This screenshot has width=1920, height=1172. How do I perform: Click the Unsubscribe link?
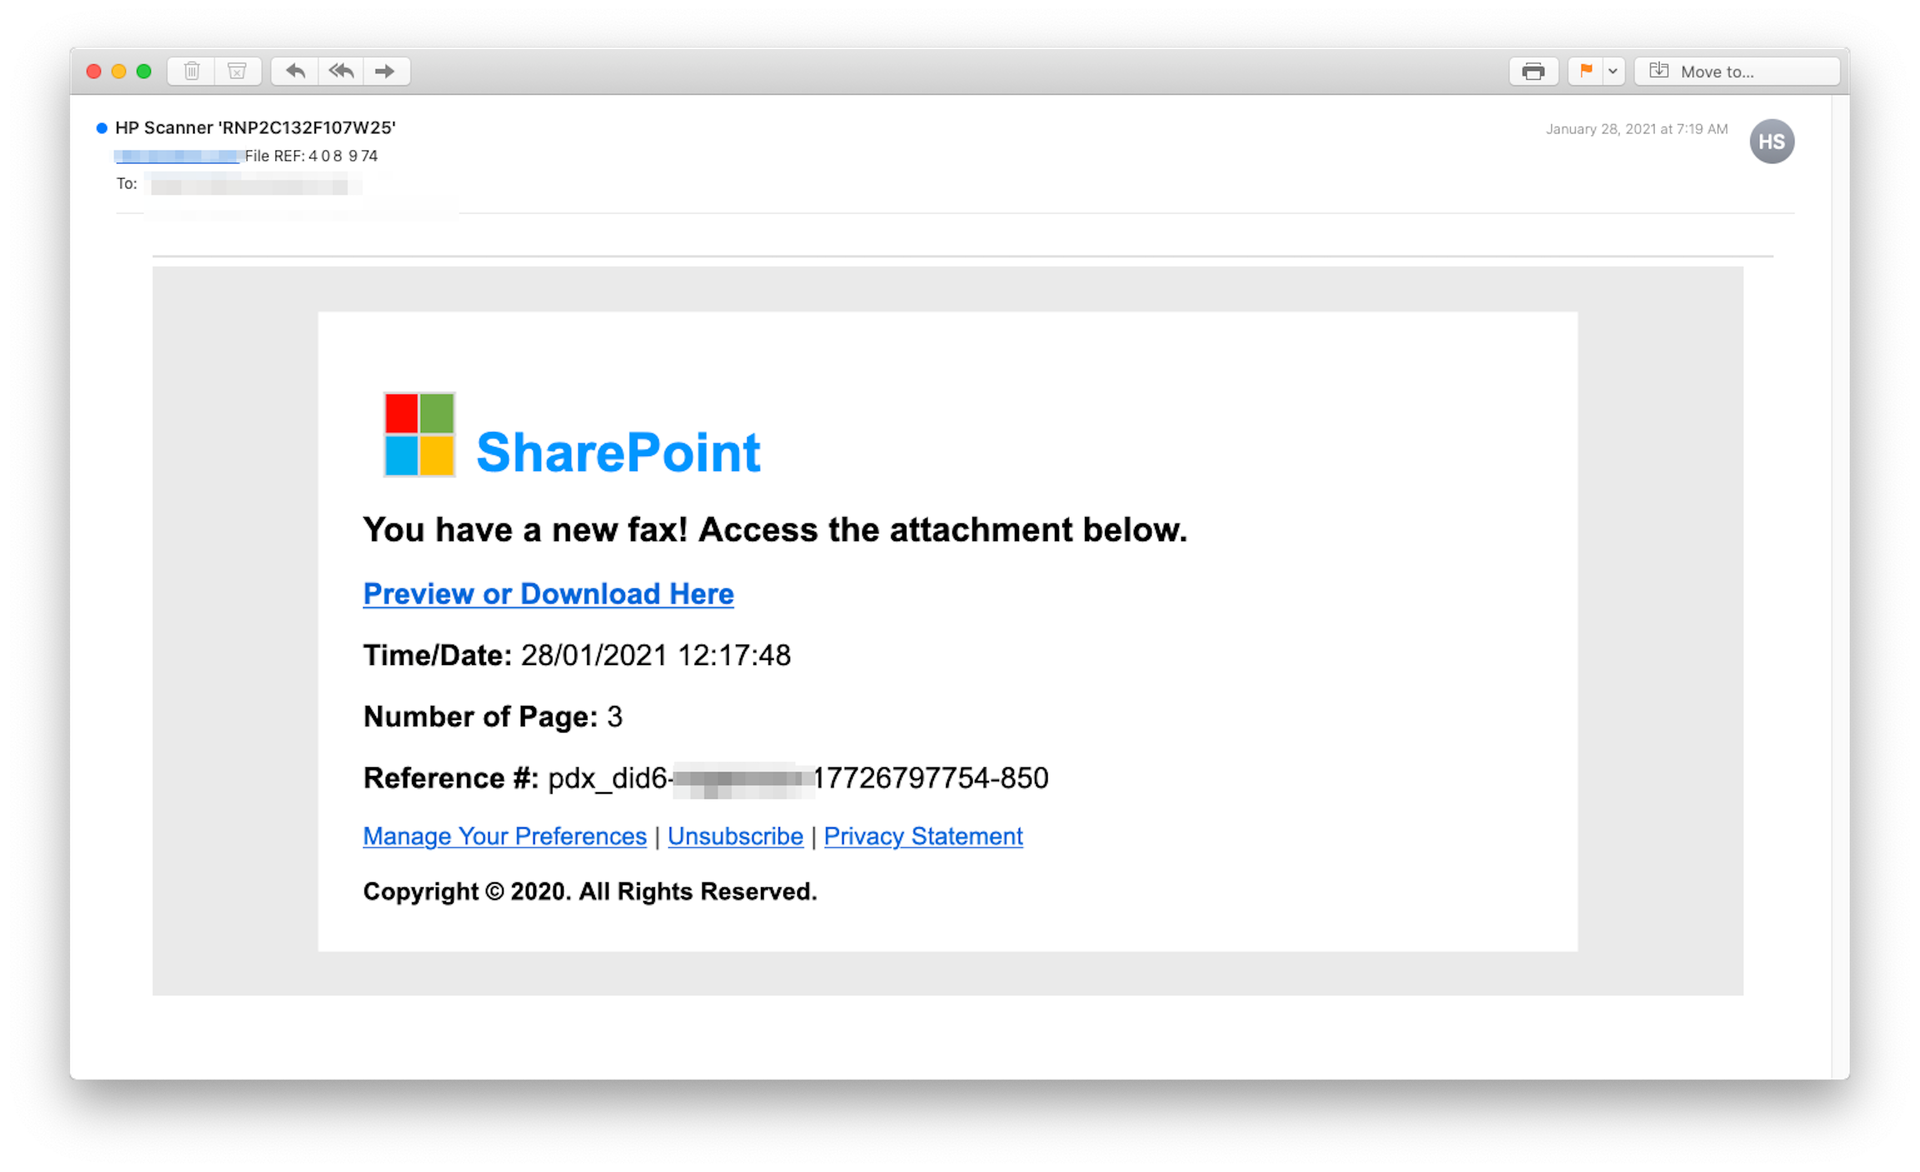pos(735,836)
